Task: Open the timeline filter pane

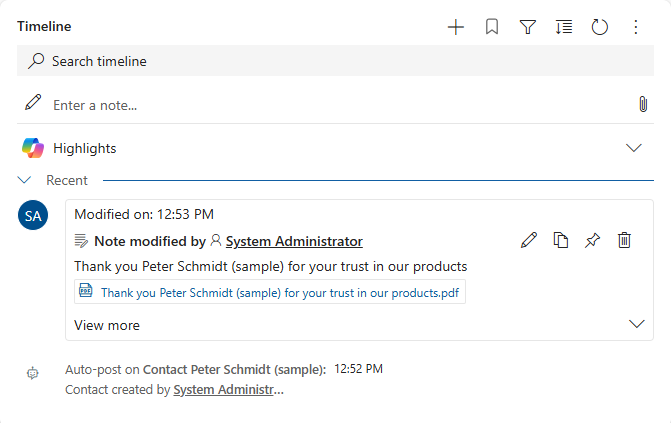Action: tap(528, 27)
